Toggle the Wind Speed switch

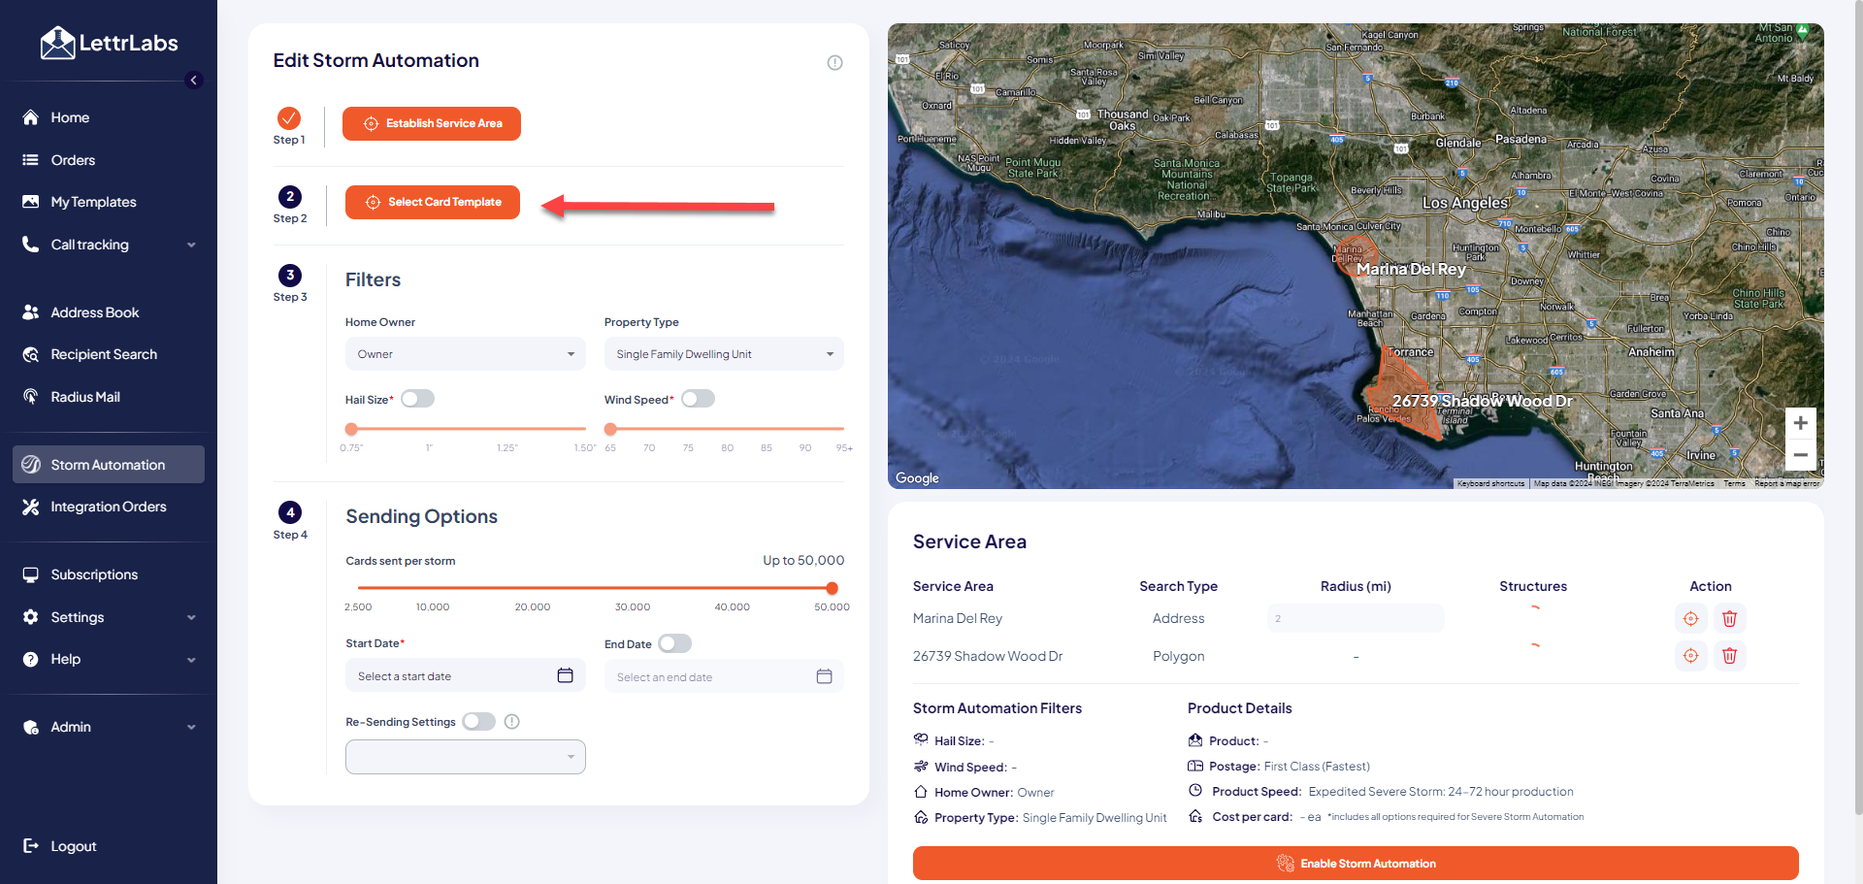click(698, 399)
